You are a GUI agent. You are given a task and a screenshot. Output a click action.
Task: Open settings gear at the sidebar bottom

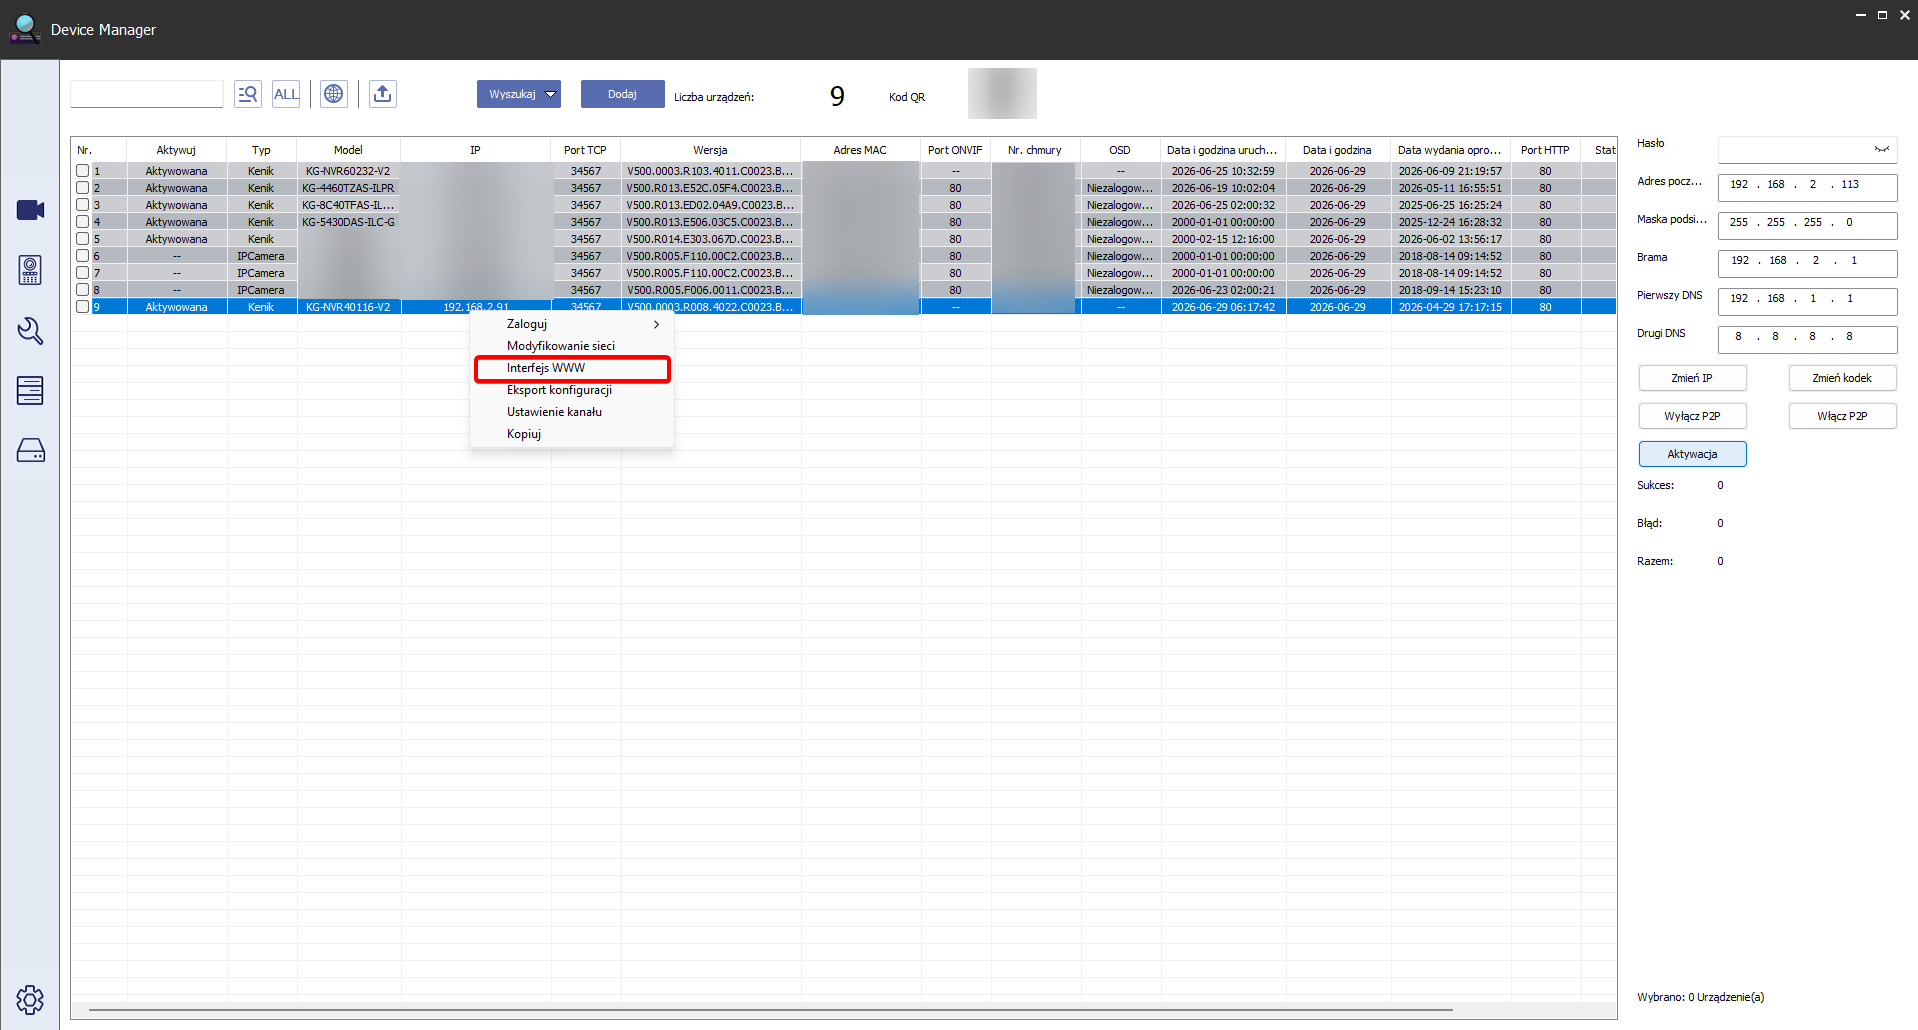click(30, 999)
